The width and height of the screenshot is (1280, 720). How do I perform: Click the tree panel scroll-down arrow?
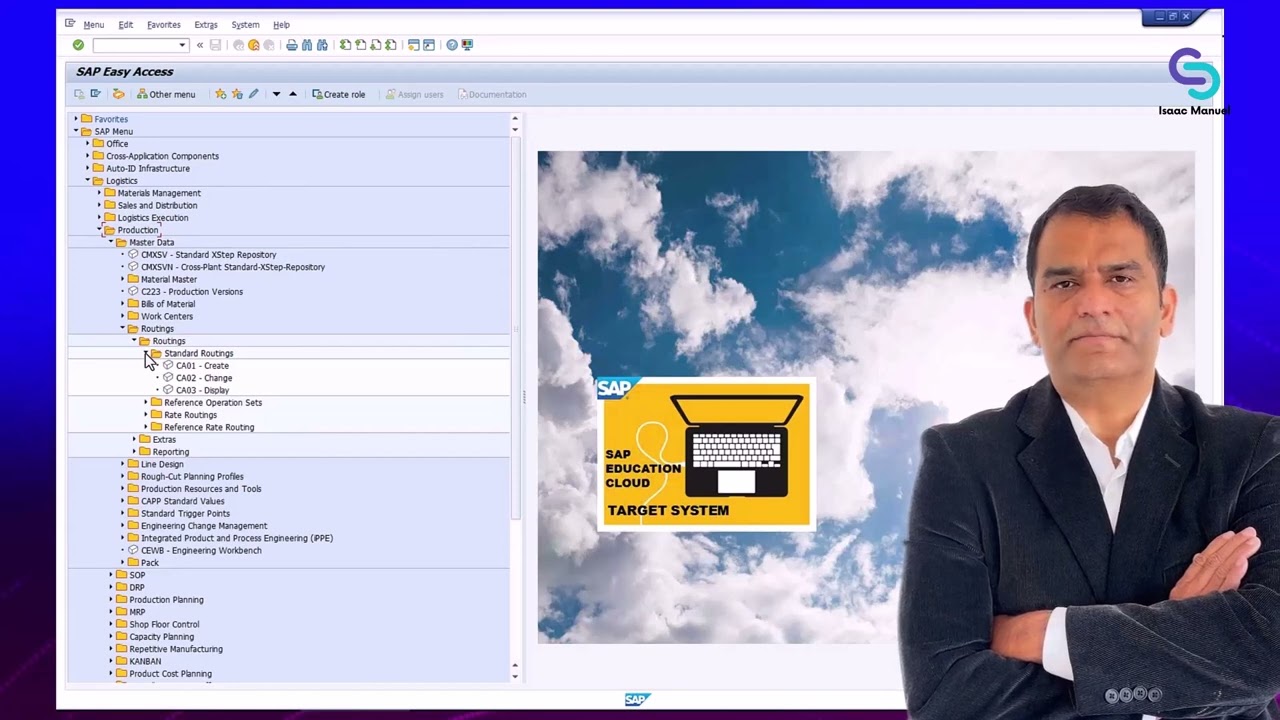pyautogui.click(x=515, y=677)
